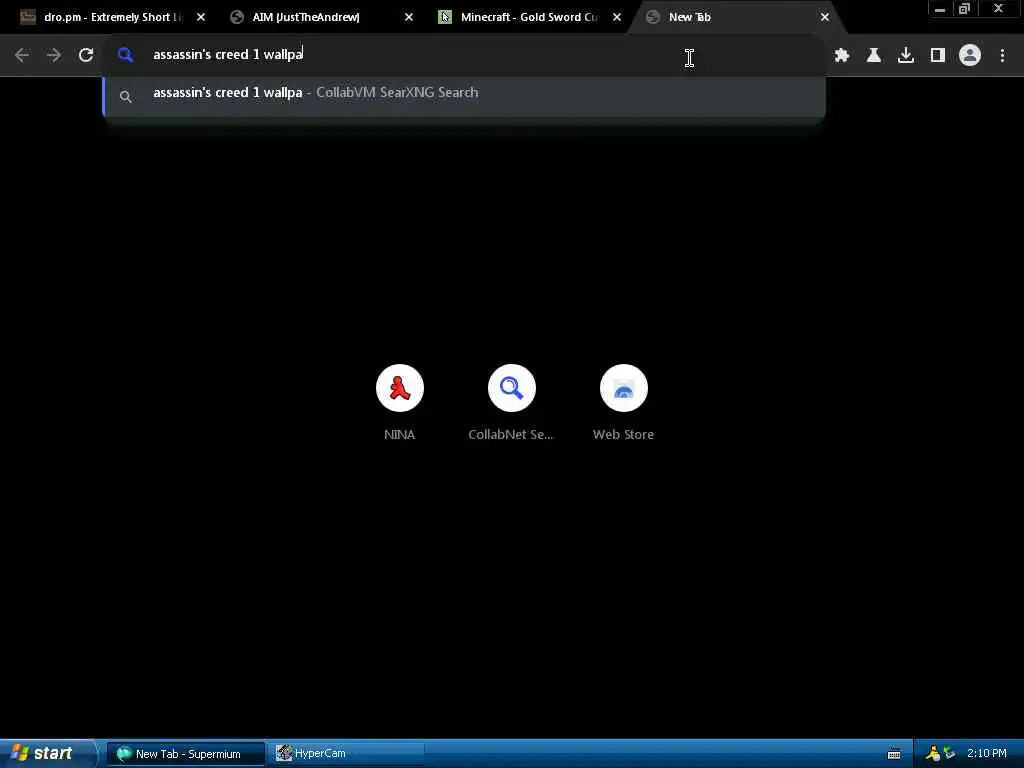Close the New Tab tab
This screenshot has width=1024, height=768.
click(825, 17)
